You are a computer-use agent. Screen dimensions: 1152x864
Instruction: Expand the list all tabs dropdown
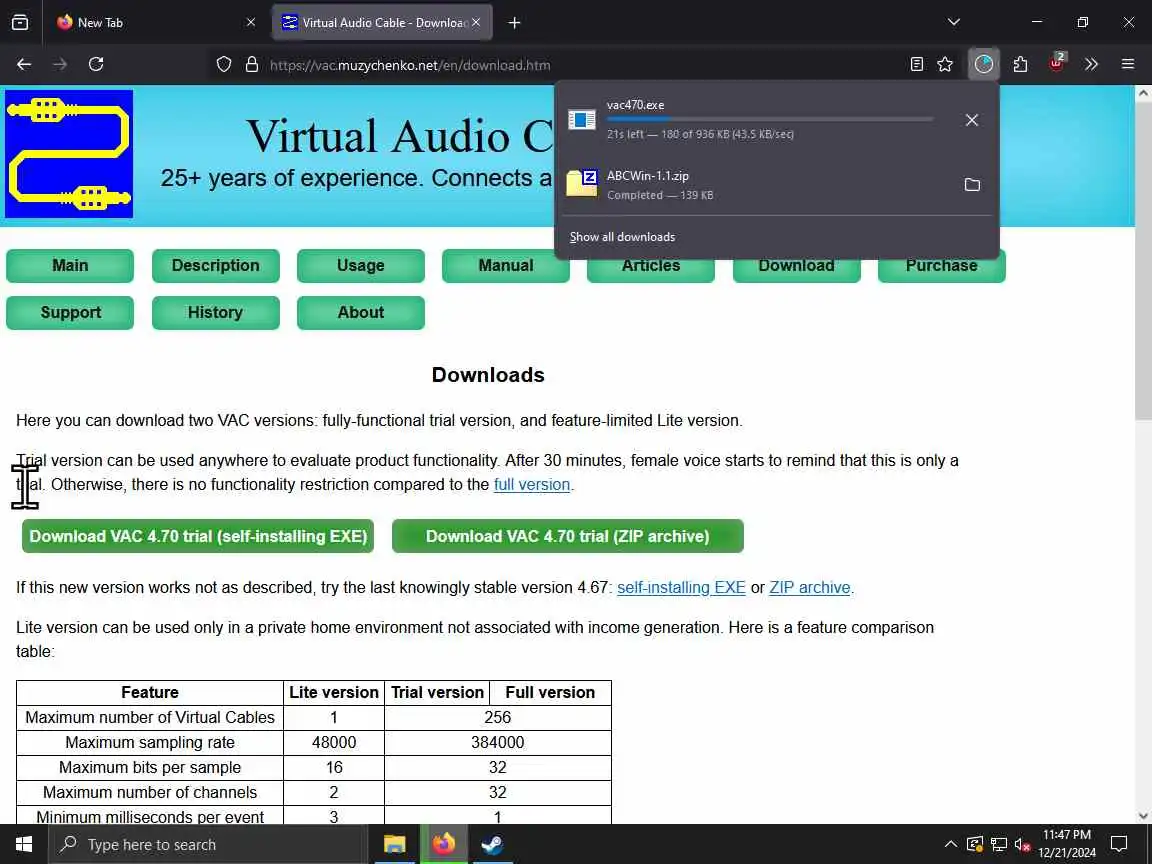[954, 22]
